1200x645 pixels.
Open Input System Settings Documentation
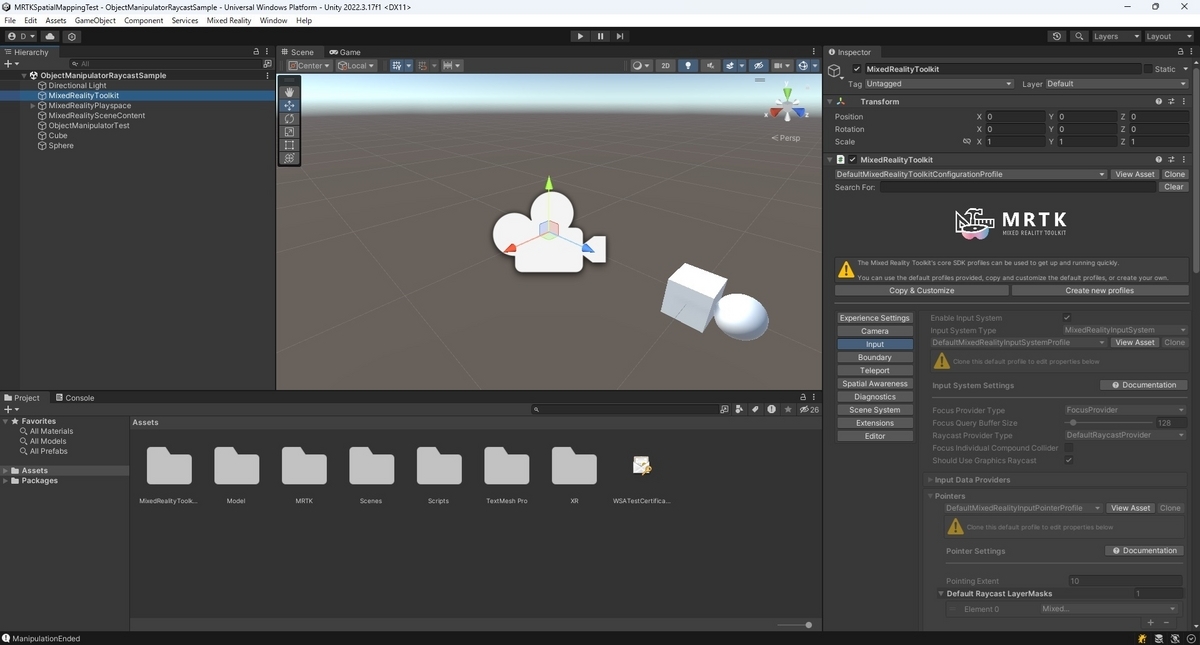click(x=1144, y=385)
